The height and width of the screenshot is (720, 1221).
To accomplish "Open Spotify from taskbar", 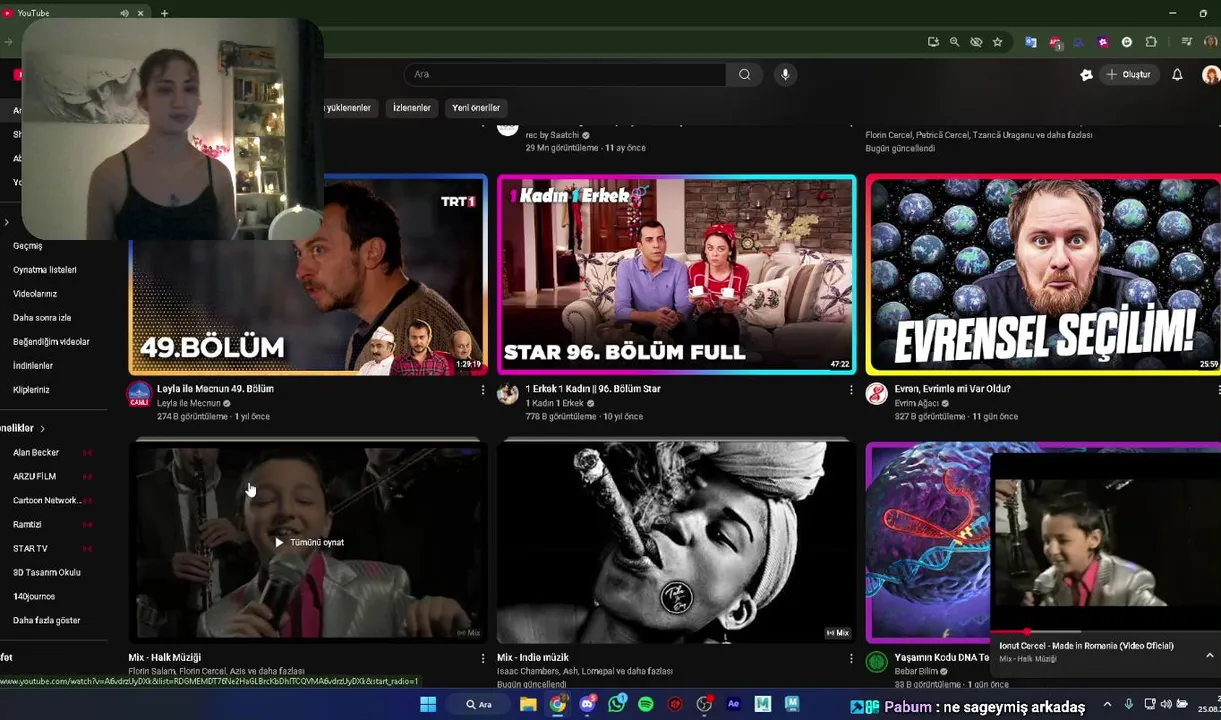I will (x=645, y=704).
